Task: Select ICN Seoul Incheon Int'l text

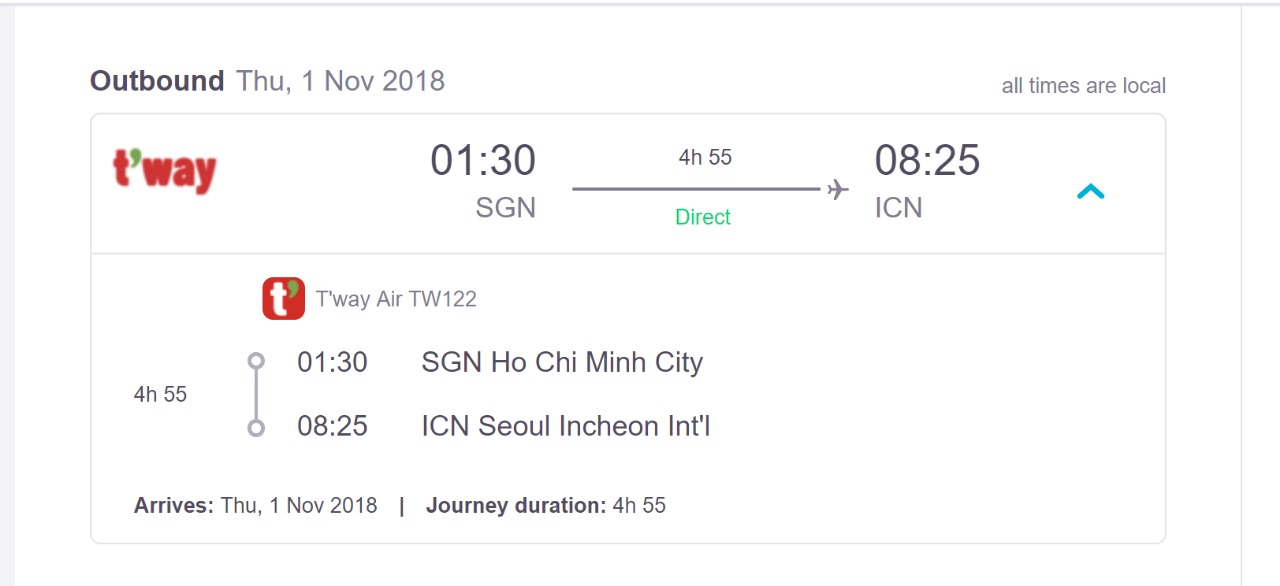Action: coord(566,427)
